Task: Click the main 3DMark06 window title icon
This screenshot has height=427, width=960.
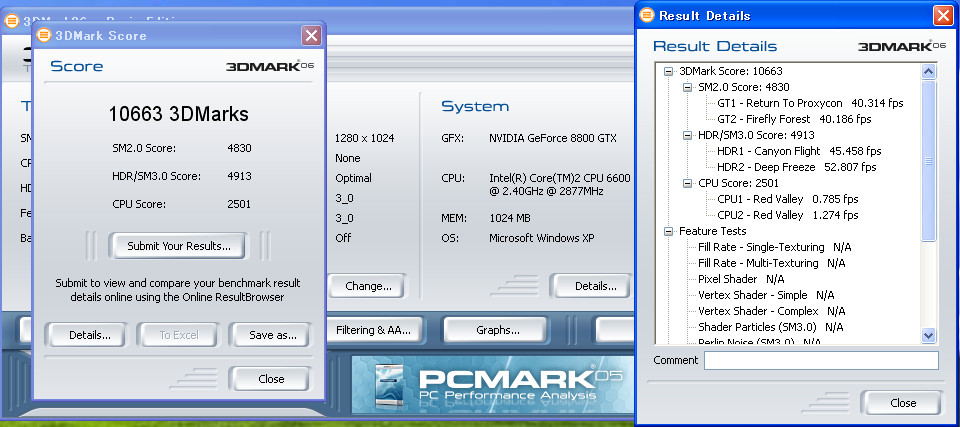Action: point(11,21)
